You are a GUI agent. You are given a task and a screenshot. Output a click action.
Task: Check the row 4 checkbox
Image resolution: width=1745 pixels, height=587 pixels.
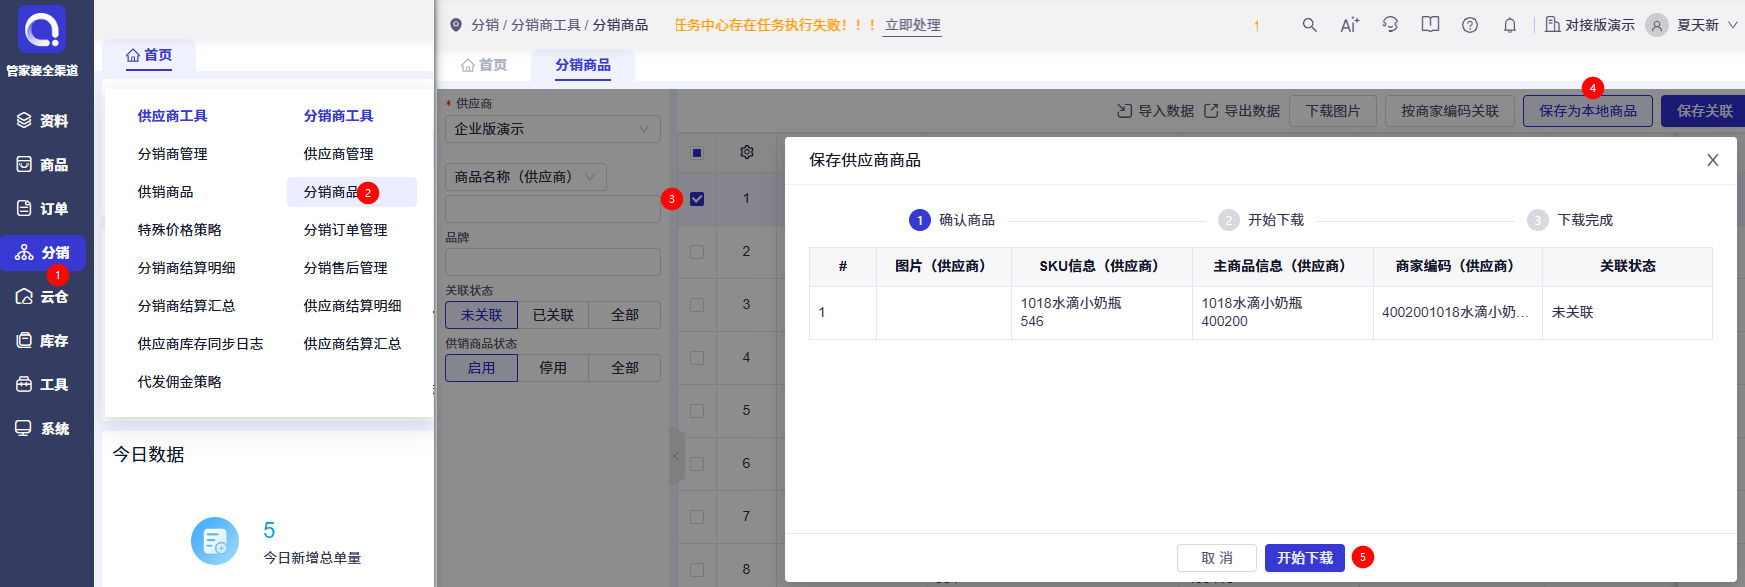click(697, 358)
